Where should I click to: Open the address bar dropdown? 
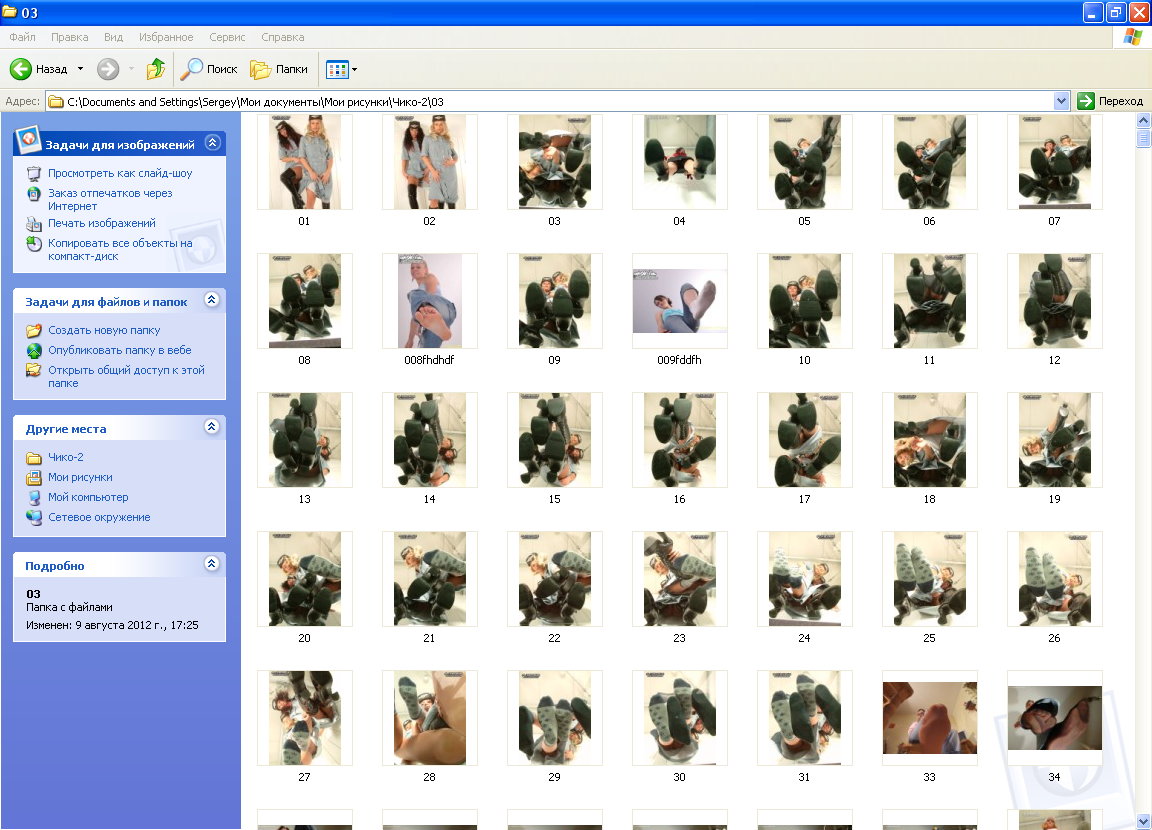[x=1061, y=101]
